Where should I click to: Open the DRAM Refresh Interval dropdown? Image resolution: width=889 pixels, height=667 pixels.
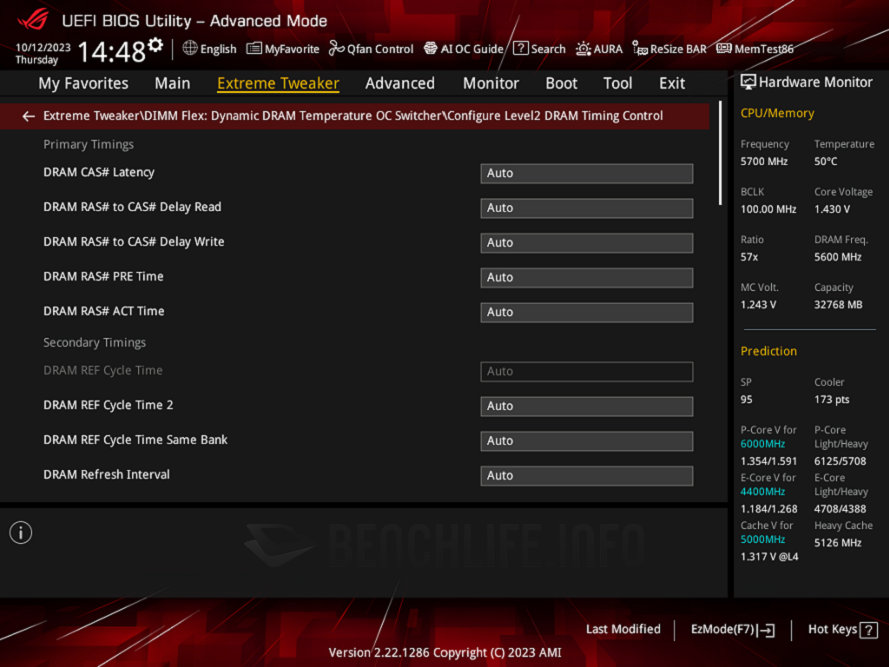586,475
